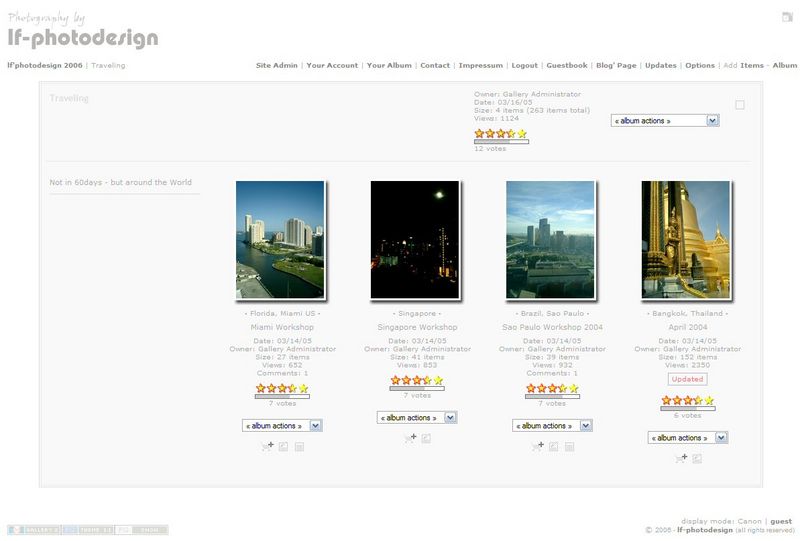The height and width of the screenshot is (541, 800).
Task: Click the lf-photodesign logo header
Action: 83,30
